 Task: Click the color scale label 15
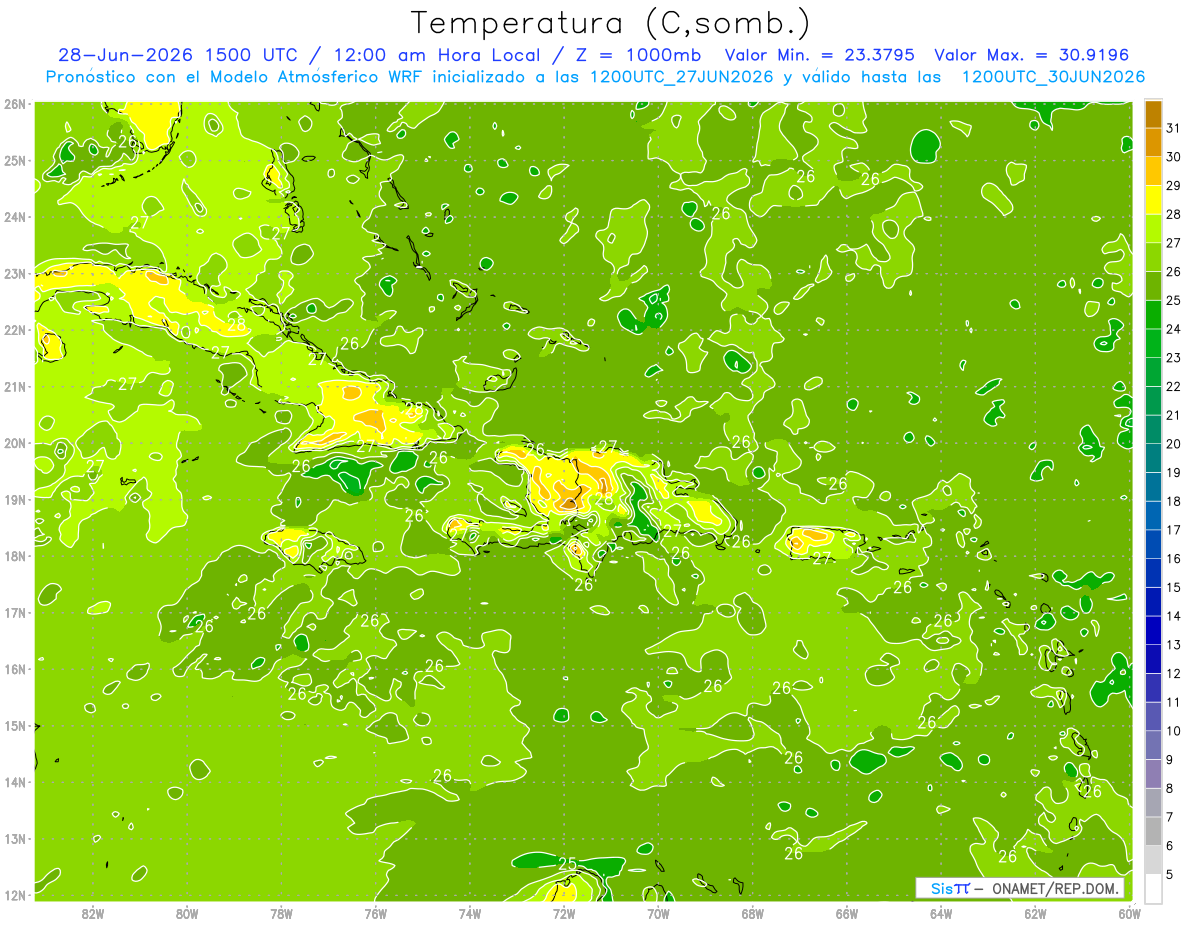click(x=1174, y=587)
